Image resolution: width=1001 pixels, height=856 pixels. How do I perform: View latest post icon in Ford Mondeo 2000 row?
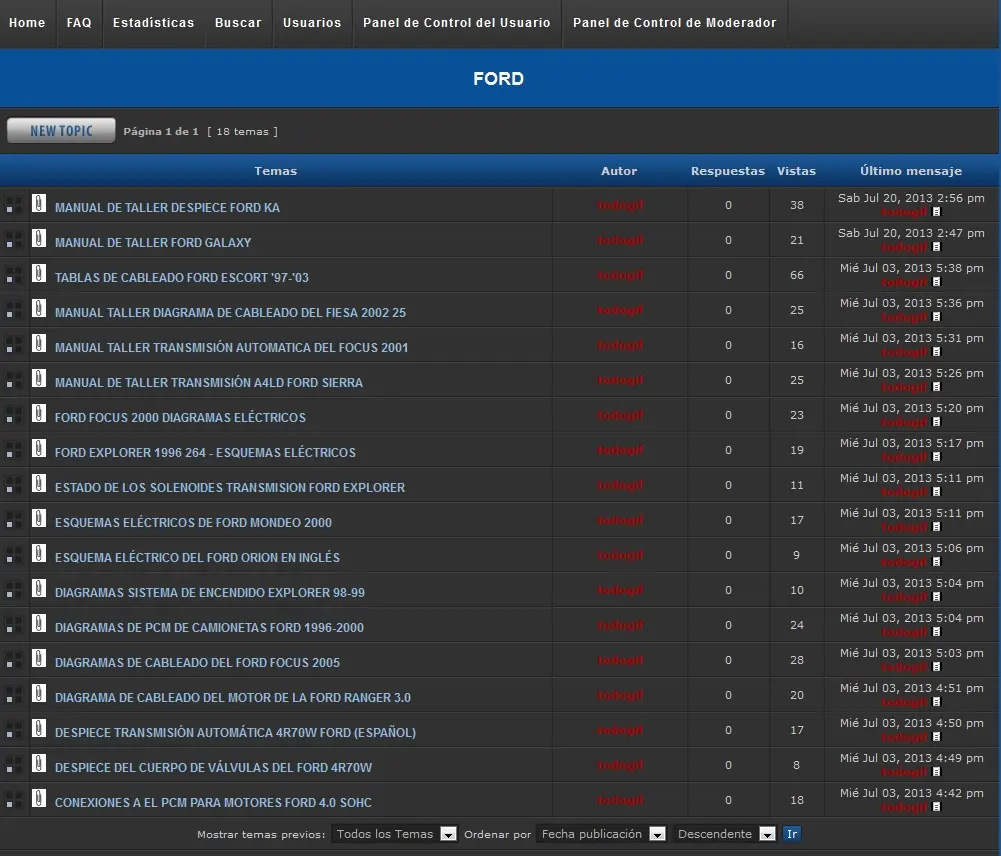point(937,527)
